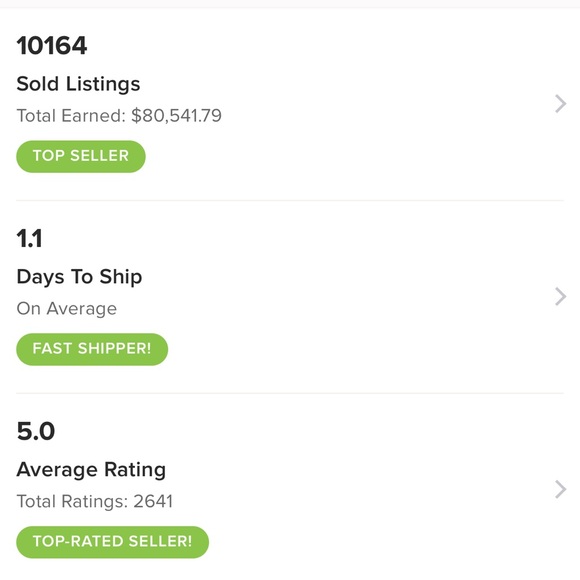
Task: Tap the FAST SHIPPER! badge
Action: tap(92, 349)
